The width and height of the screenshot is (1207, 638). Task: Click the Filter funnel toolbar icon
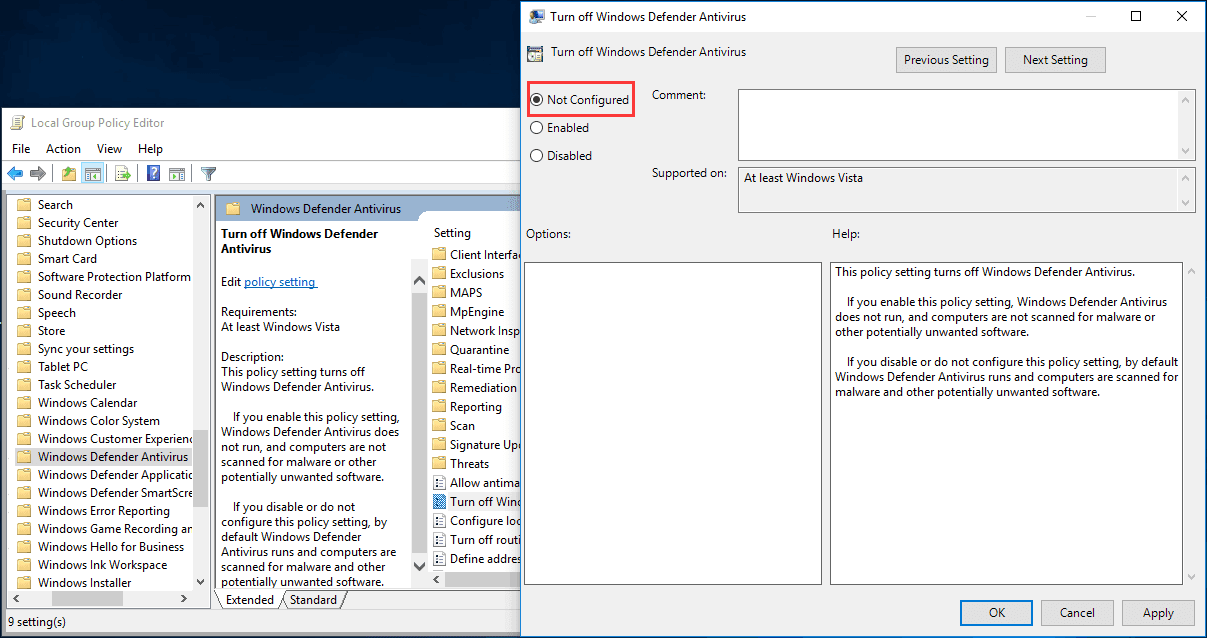point(209,174)
